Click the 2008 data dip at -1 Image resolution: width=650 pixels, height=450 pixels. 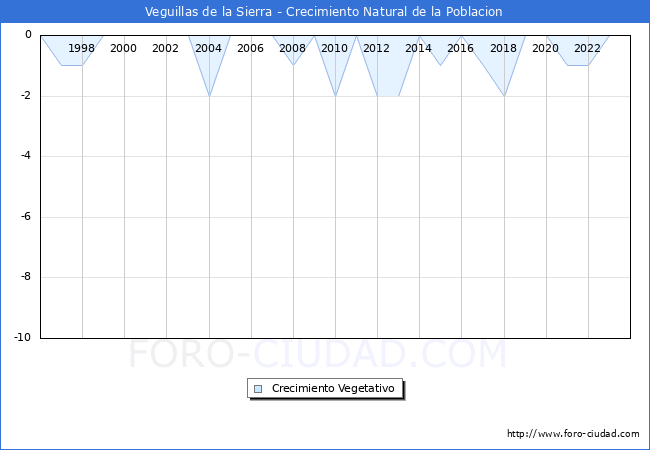click(293, 65)
